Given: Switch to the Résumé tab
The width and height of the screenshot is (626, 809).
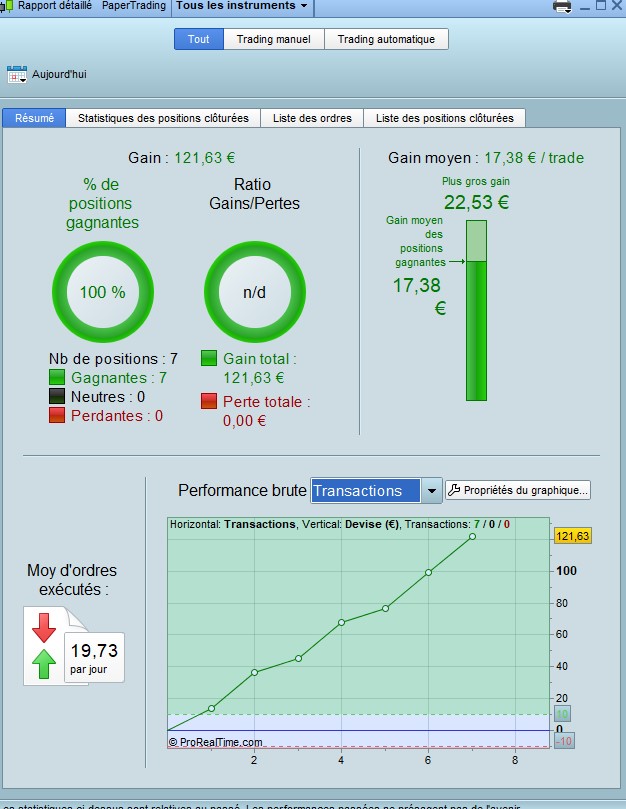Looking at the screenshot, I should click(x=34, y=118).
